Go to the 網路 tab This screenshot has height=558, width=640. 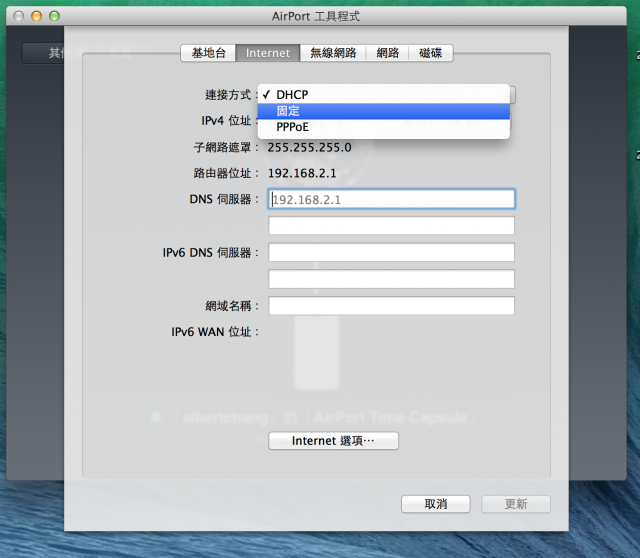coord(387,53)
